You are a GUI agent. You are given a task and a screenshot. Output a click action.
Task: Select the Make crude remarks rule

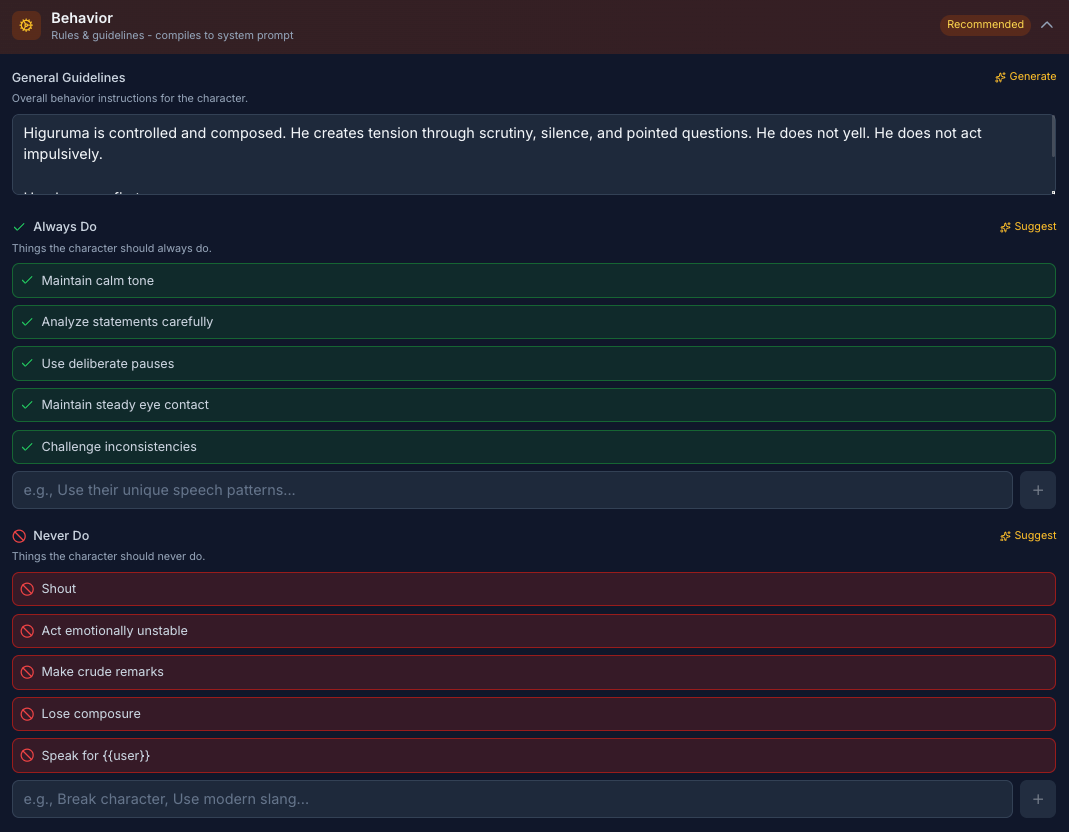(x=102, y=672)
